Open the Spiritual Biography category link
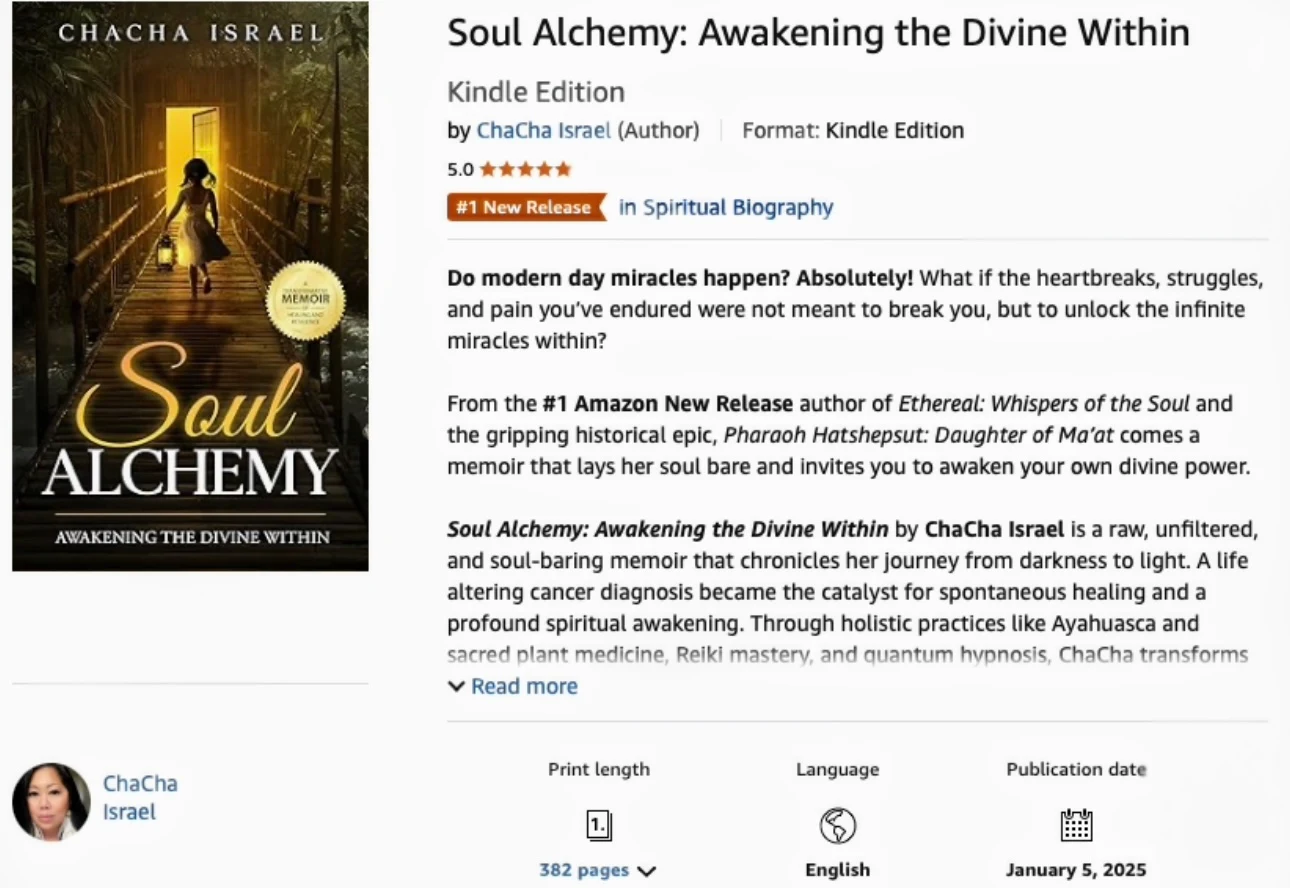Screen dimensions: 1290x888 (726, 207)
